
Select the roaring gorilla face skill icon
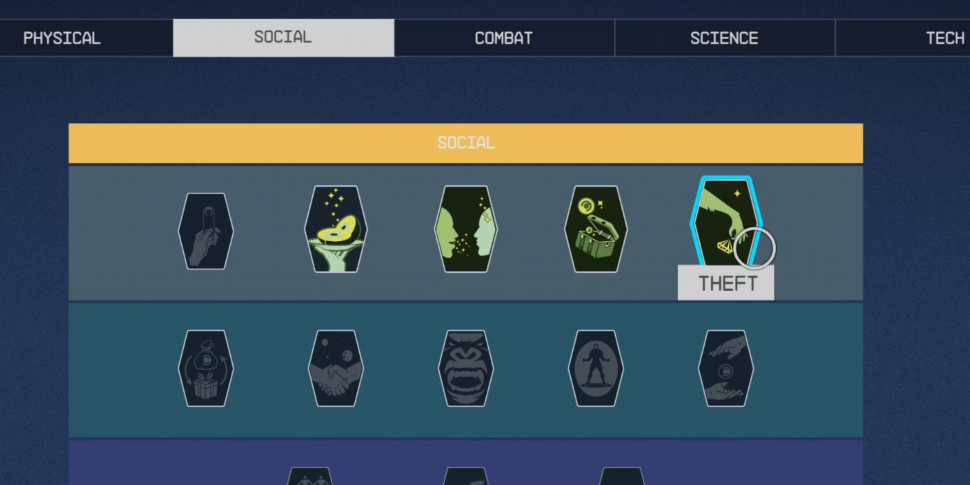[466, 368]
